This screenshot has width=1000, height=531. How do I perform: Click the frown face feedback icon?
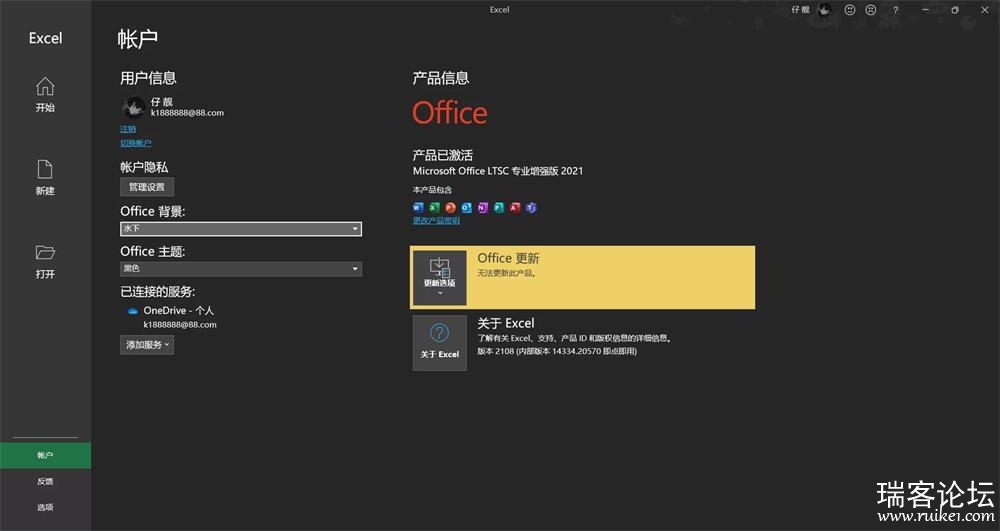[x=871, y=10]
